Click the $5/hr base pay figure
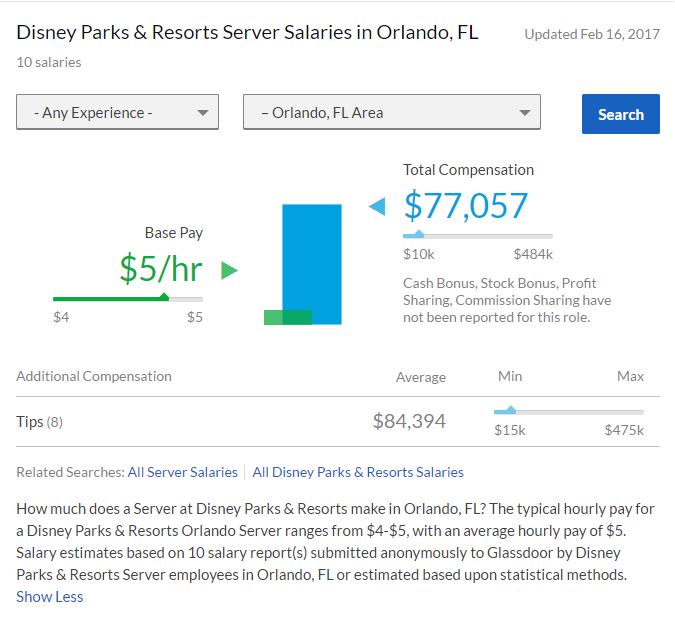675x617 pixels. pos(160,268)
